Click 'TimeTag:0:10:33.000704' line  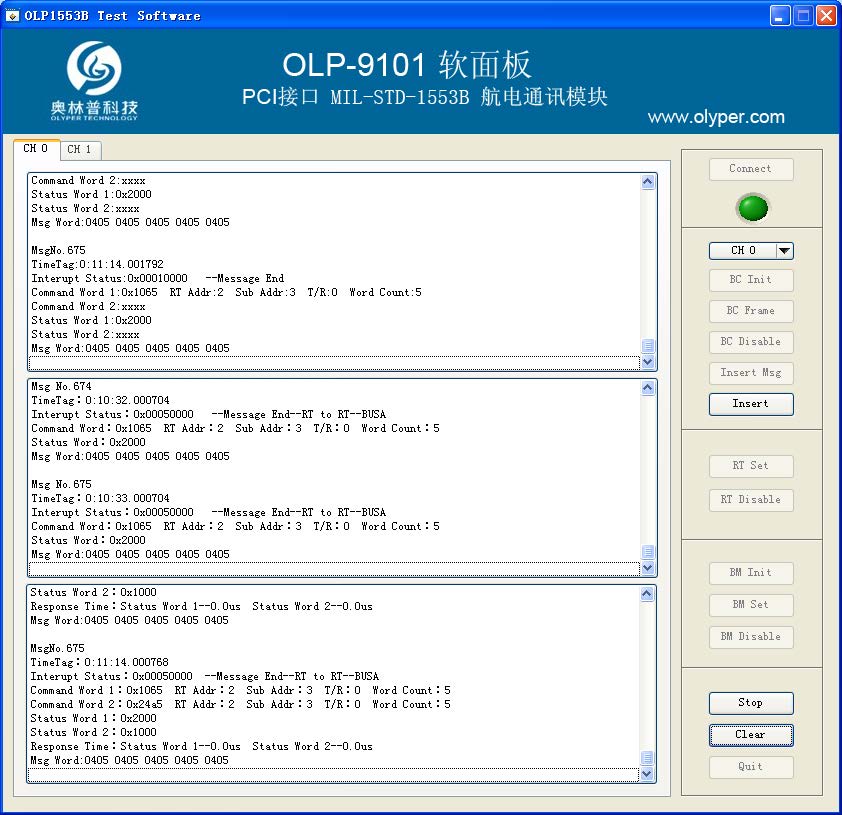coord(100,498)
